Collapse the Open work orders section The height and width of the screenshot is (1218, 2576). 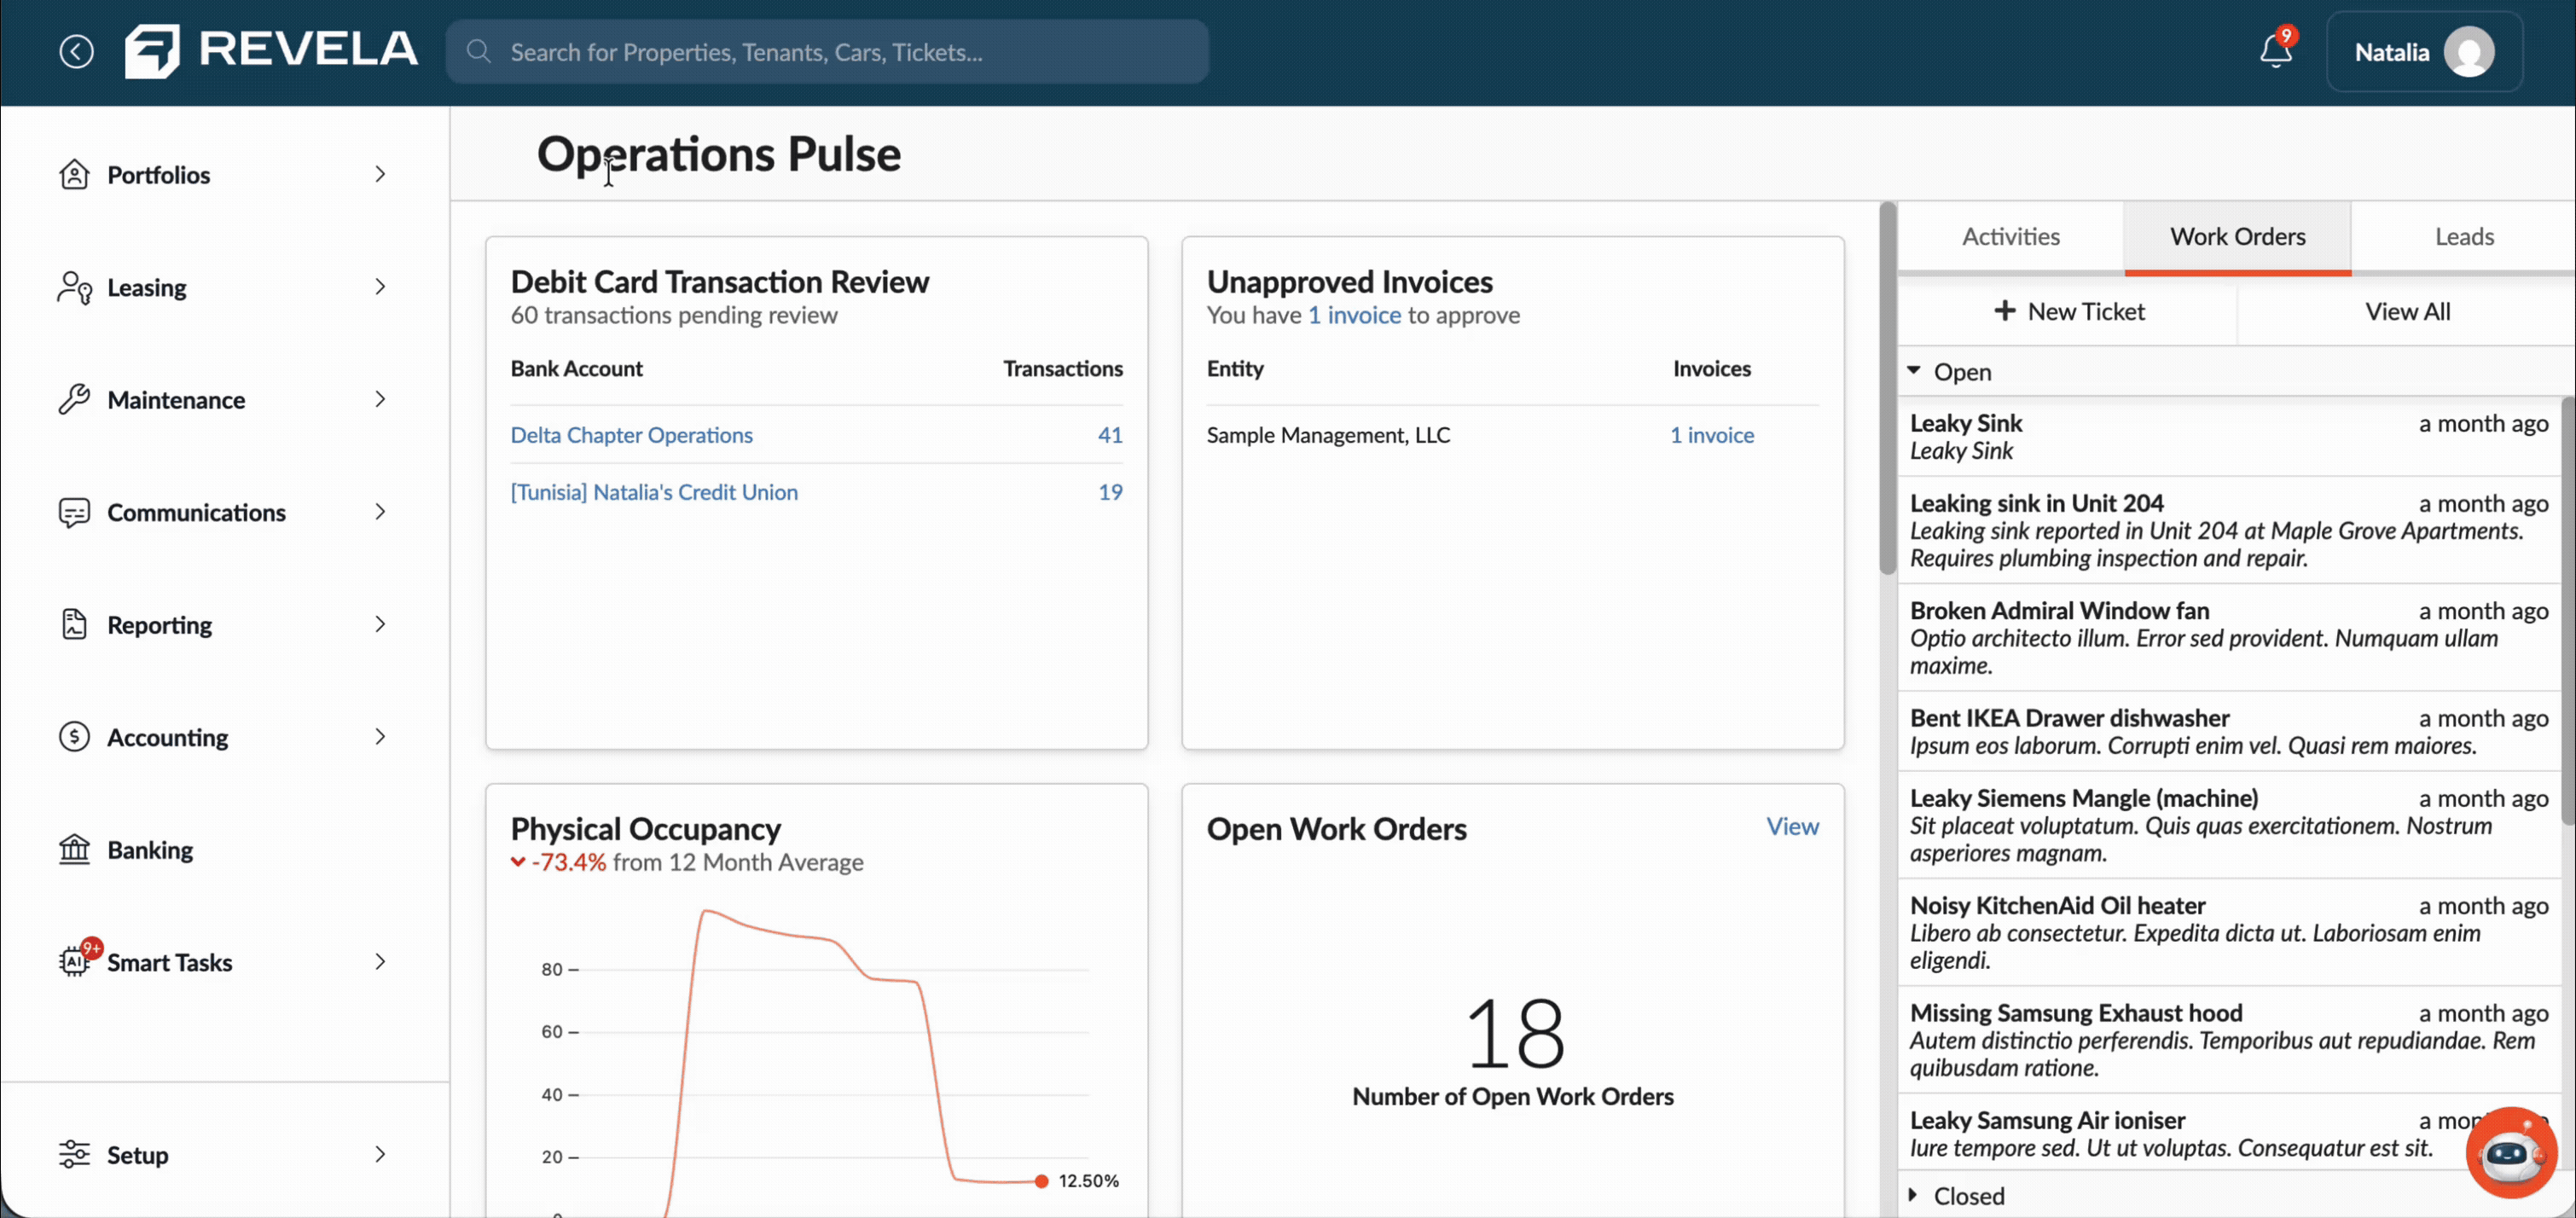[x=1914, y=371]
